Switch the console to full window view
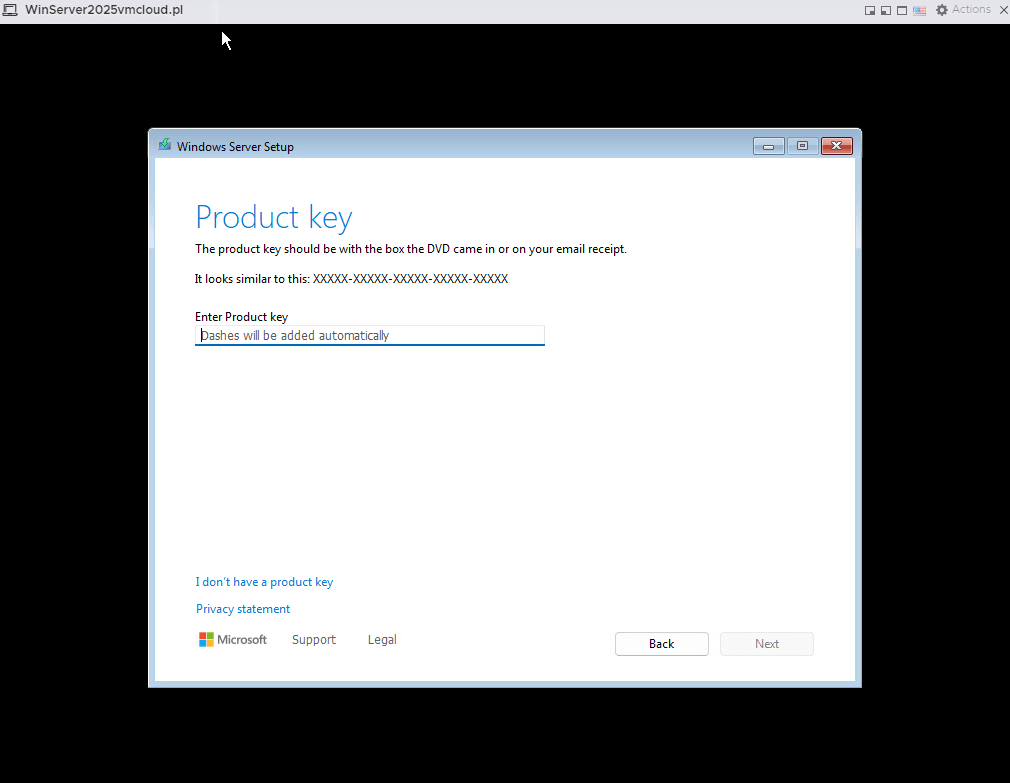 pos(902,10)
